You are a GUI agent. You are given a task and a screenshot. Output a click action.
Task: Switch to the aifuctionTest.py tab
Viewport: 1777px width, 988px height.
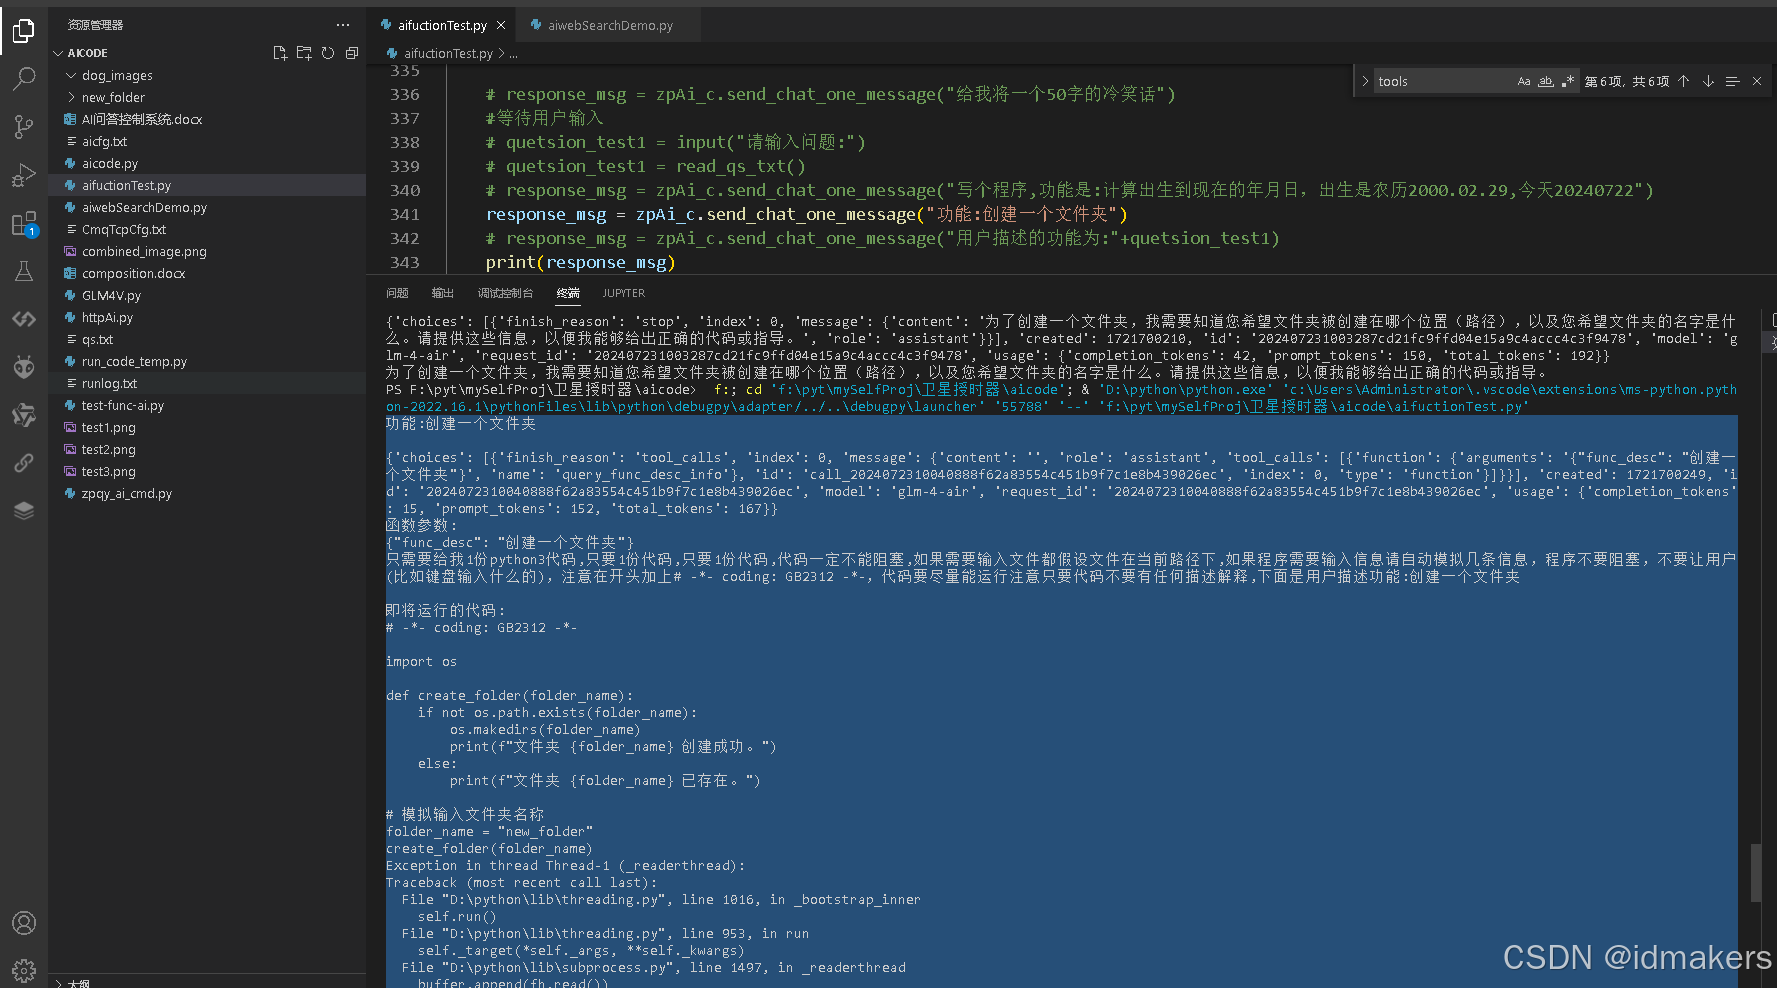[440, 25]
